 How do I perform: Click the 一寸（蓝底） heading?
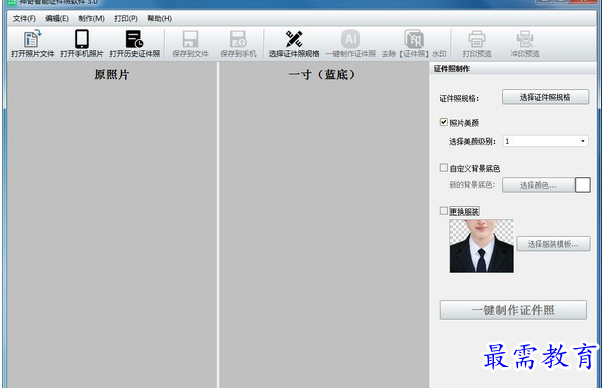pos(321,74)
